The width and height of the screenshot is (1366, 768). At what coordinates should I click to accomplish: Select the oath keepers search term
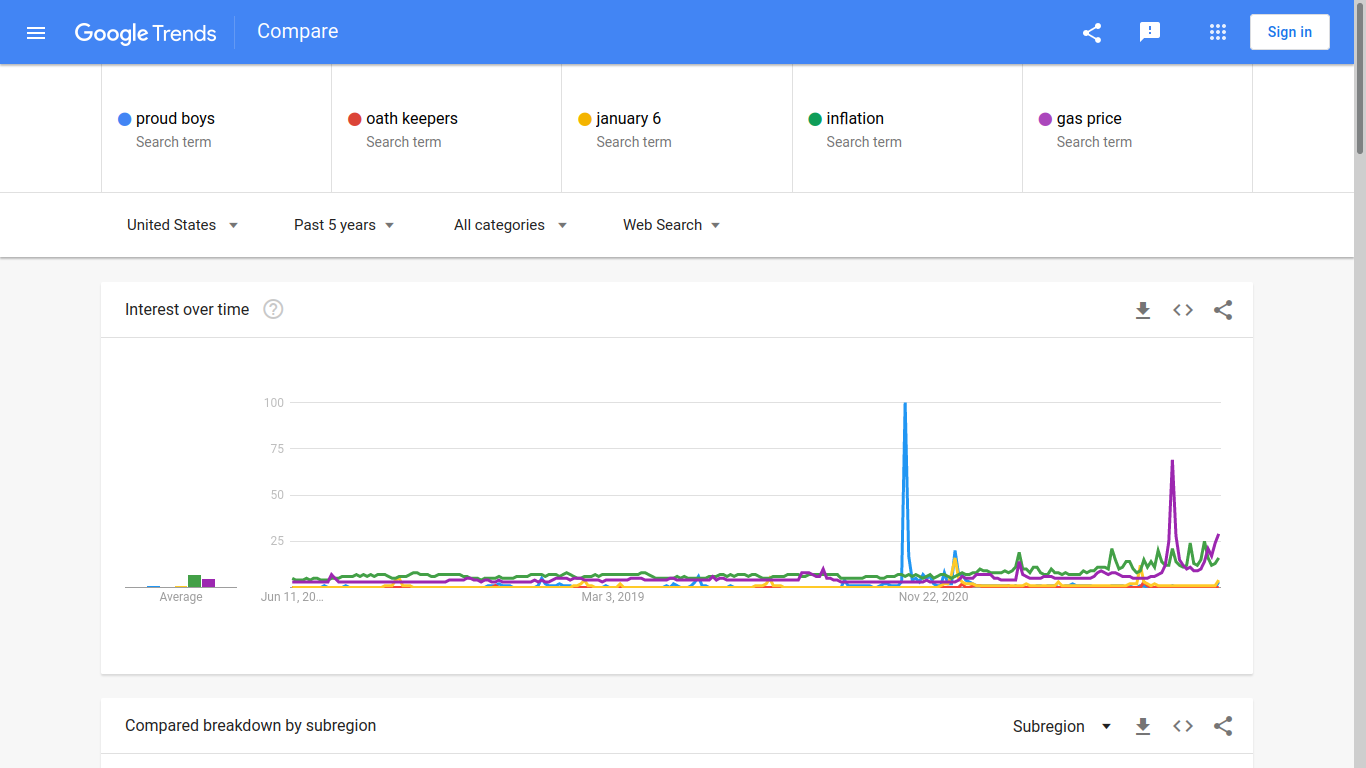point(446,129)
